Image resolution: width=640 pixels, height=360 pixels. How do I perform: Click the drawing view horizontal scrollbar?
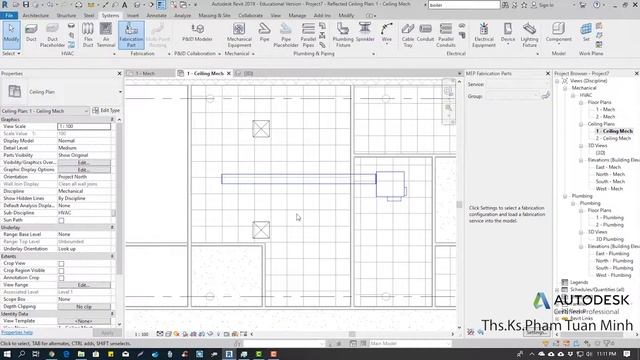click(352, 334)
